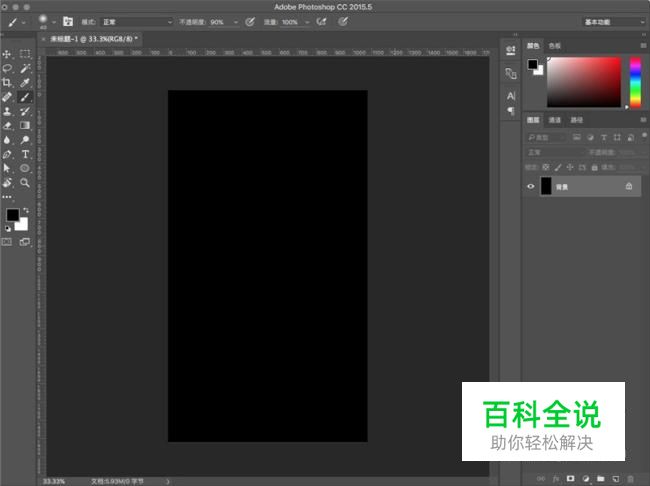The height and width of the screenshot is (486, 650).
Task: Select the Move tool
Action: [8, 54]
